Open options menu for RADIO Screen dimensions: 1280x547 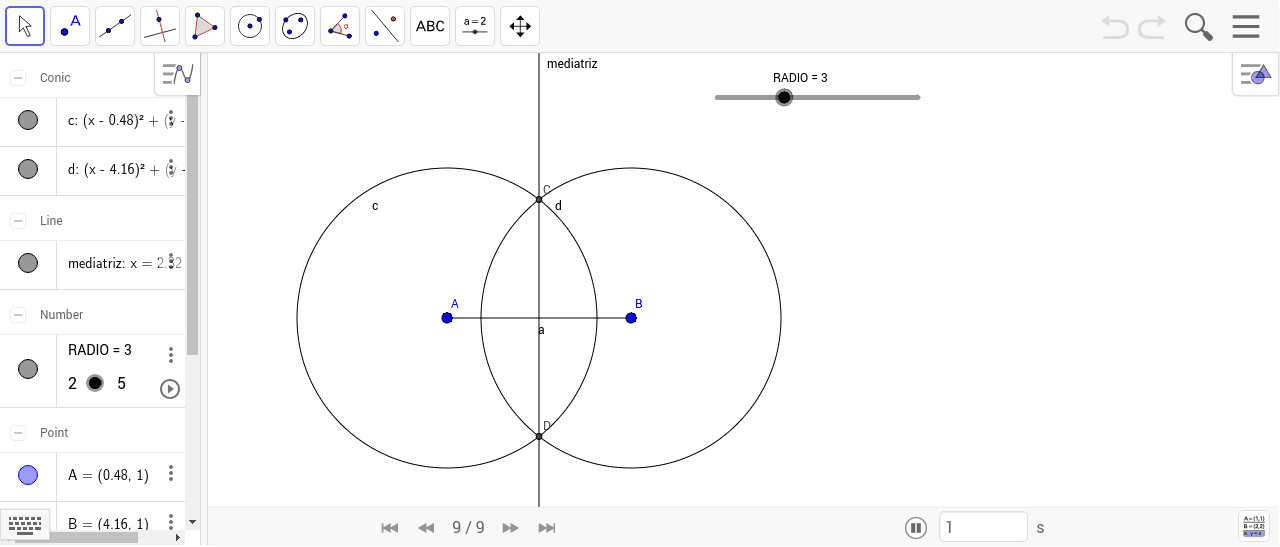coord(171,355)
